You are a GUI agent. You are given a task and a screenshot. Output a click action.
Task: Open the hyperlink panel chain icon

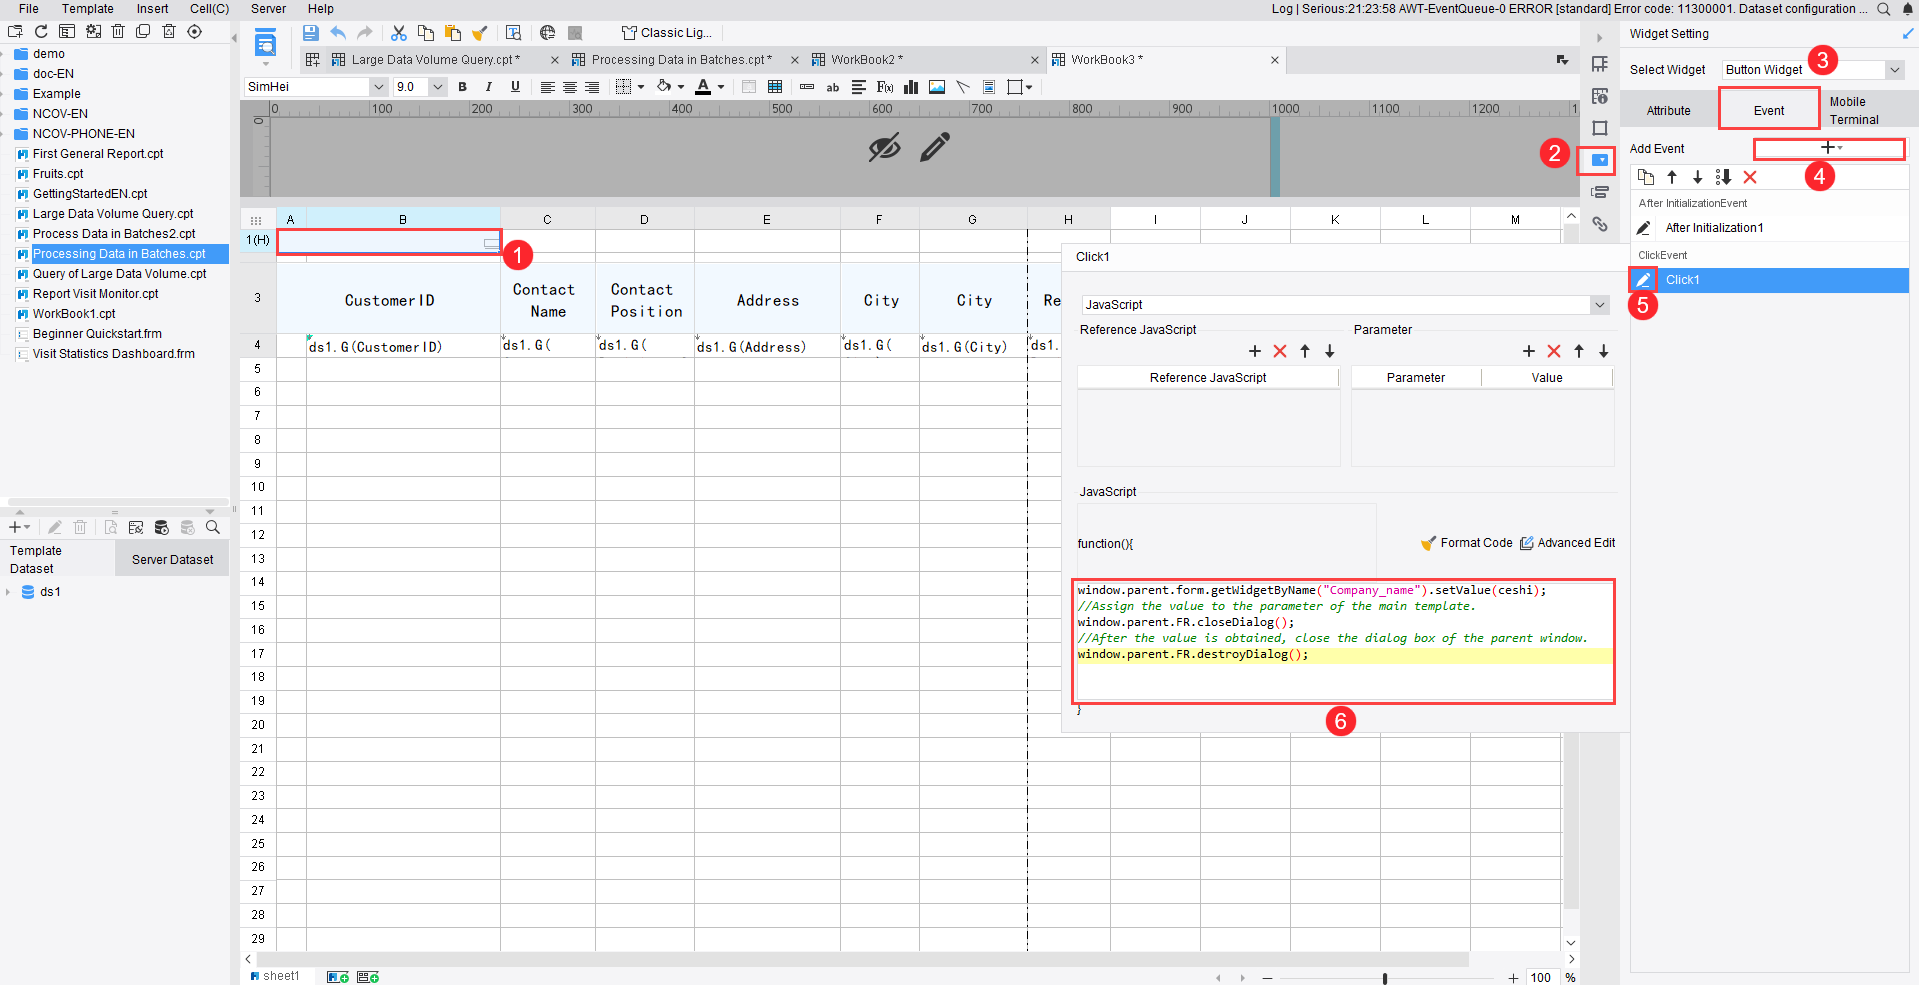(x=1600, y=224)
